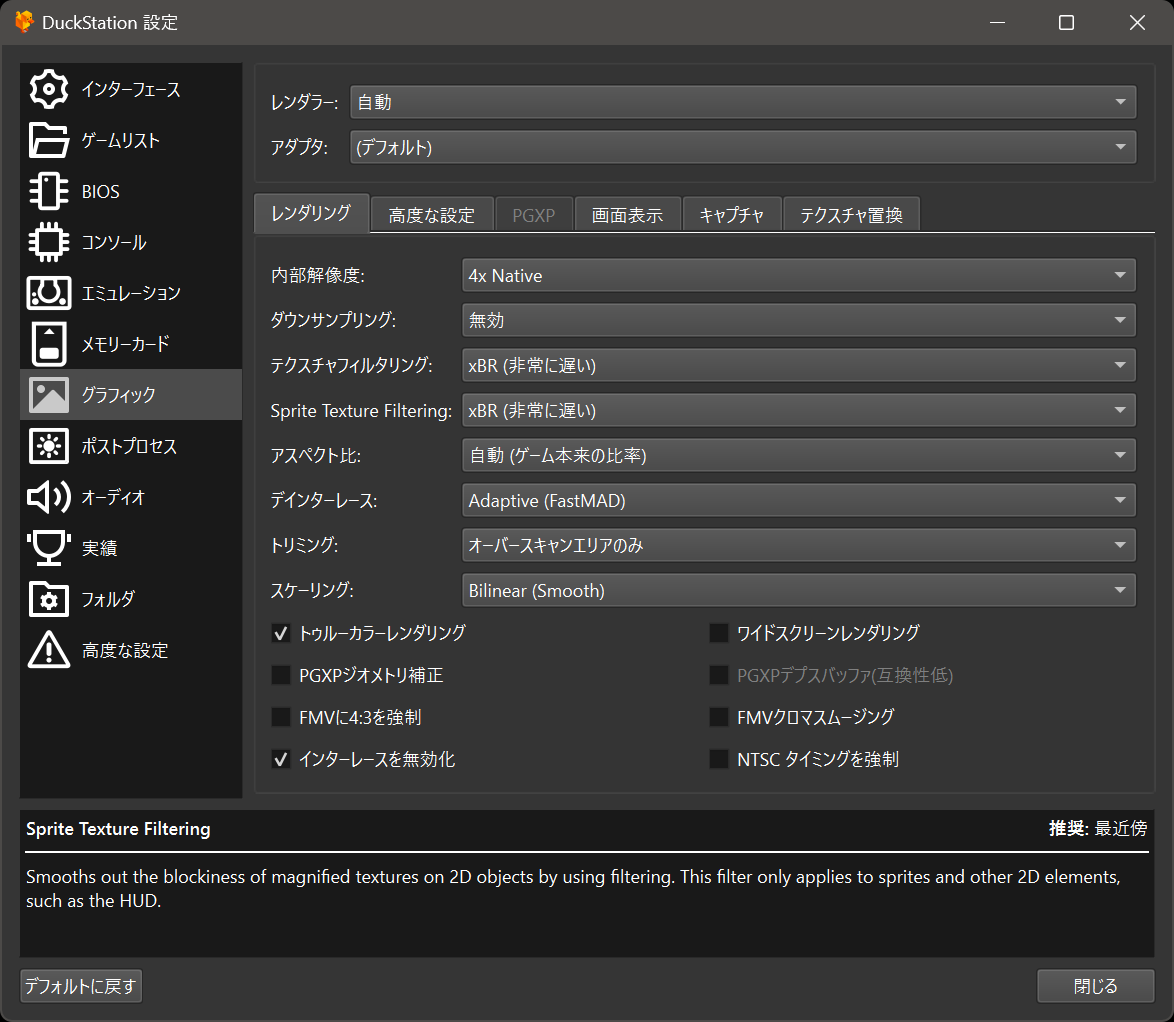Click the 内部解像度 label
Image resolution: width=1174 pixels, height=1022 pixels.
(x=317, y=276)
